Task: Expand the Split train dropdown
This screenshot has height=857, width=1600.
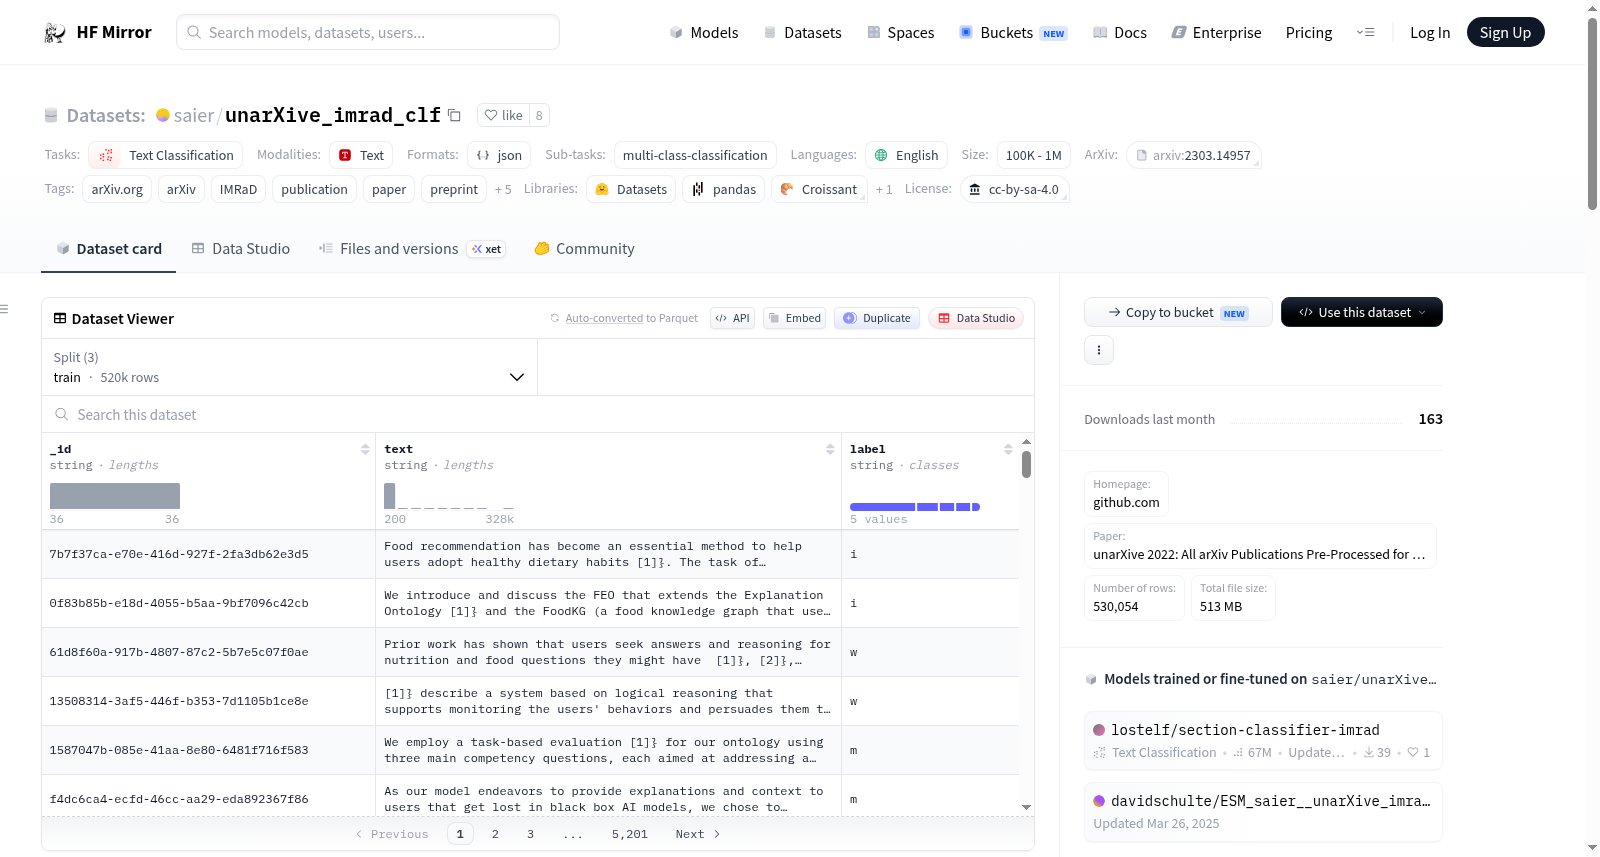Action: click(x=290, y=367)
